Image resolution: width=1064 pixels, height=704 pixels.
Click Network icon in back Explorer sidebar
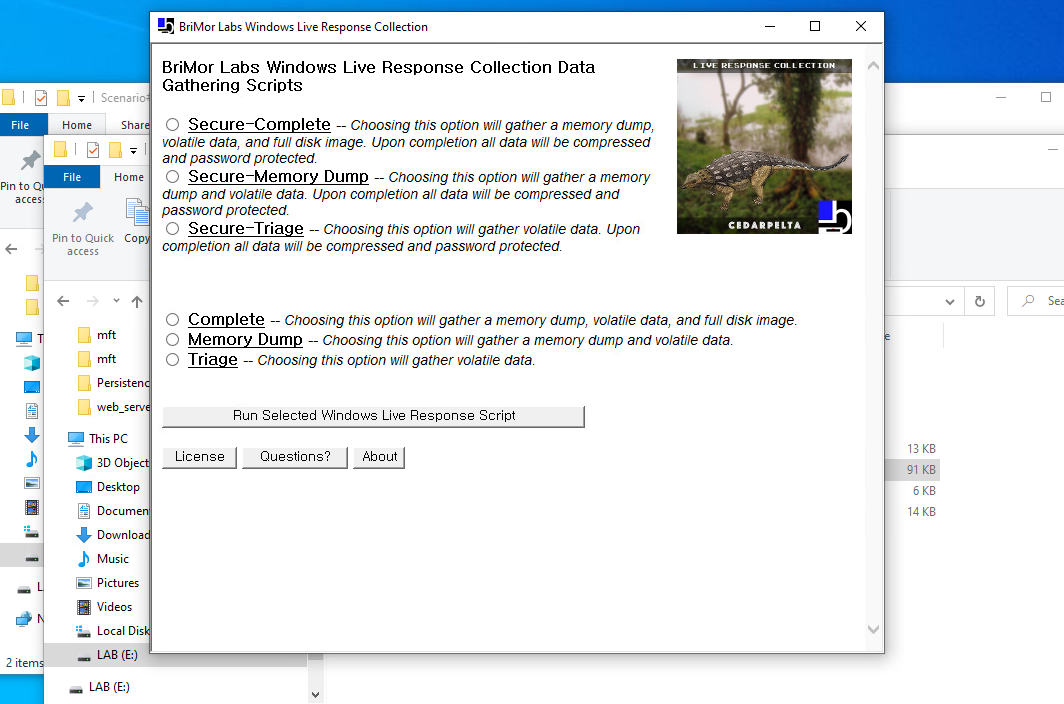point(24,618)
